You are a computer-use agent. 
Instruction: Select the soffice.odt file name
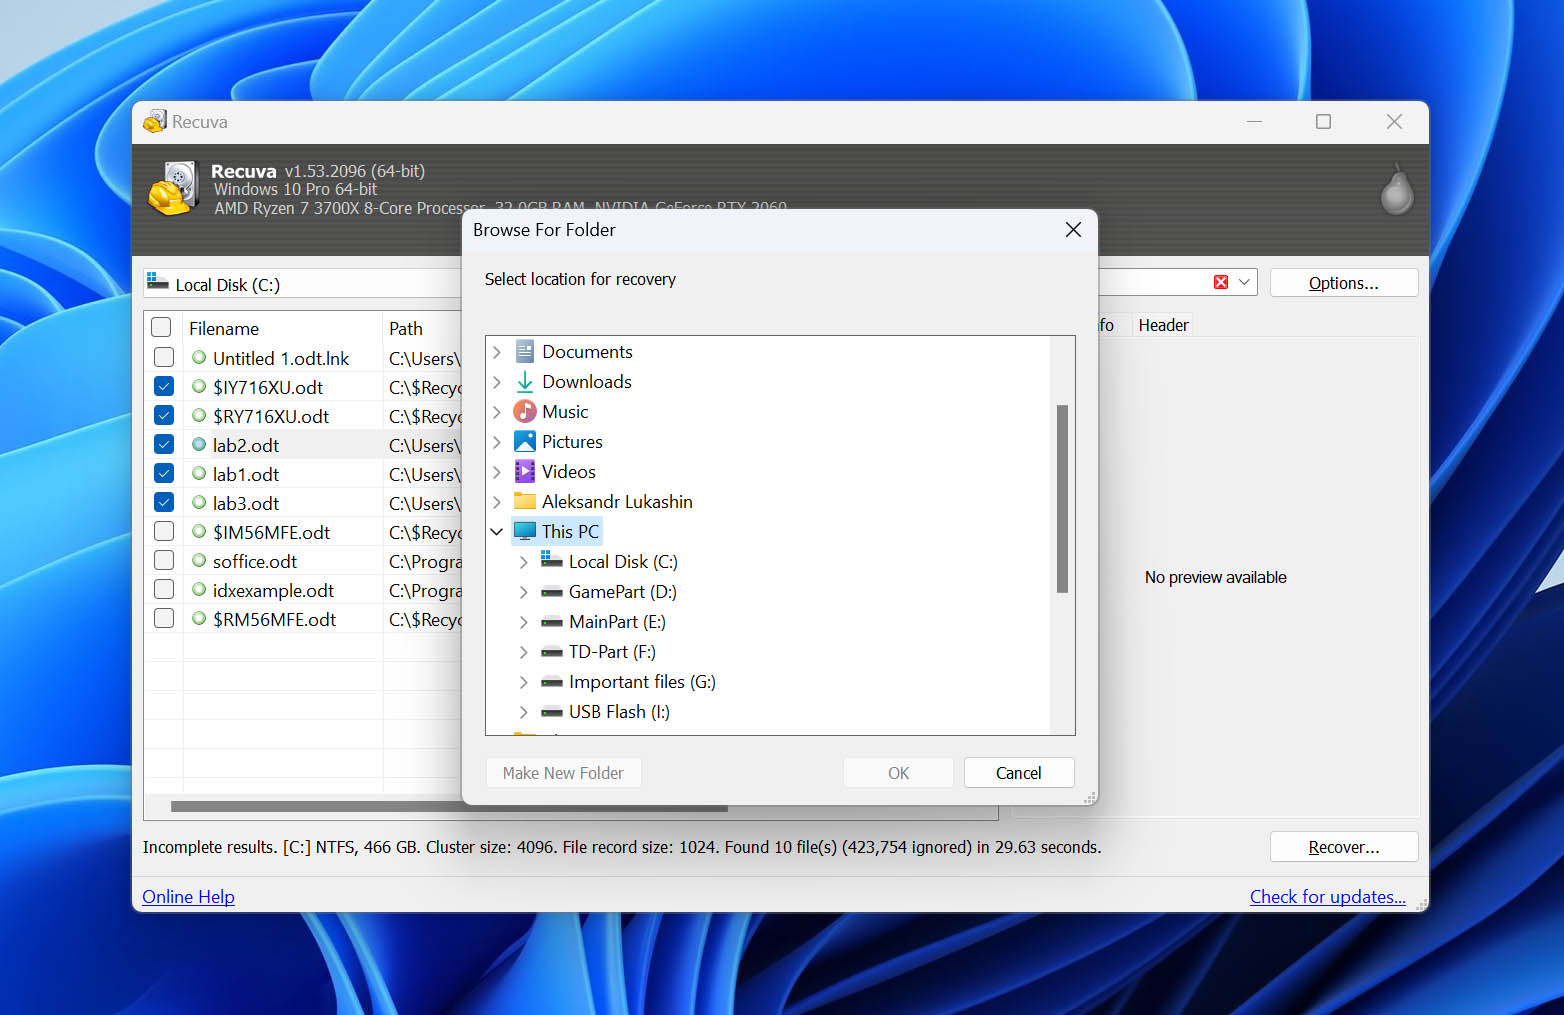pyautogui.click(x=255, y=561)
